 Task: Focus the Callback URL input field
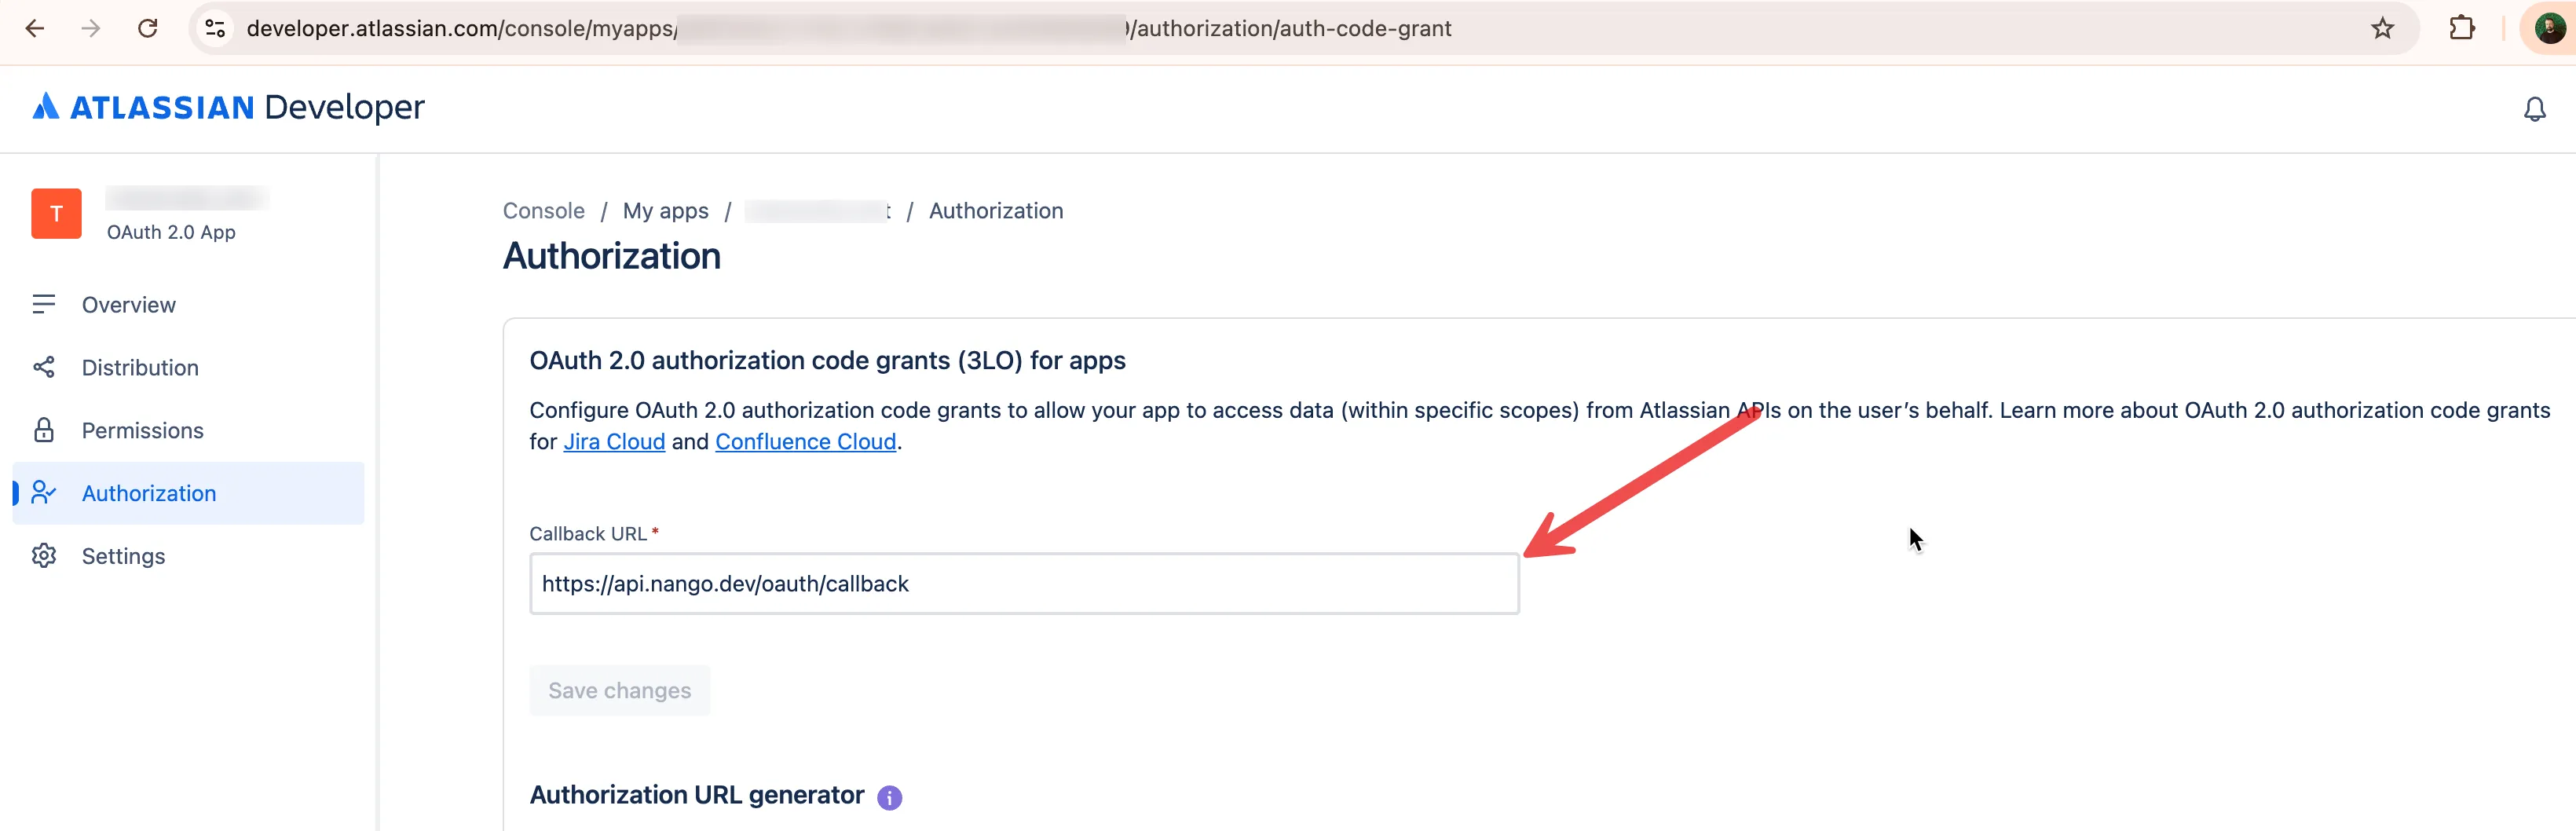point(1024,584)
